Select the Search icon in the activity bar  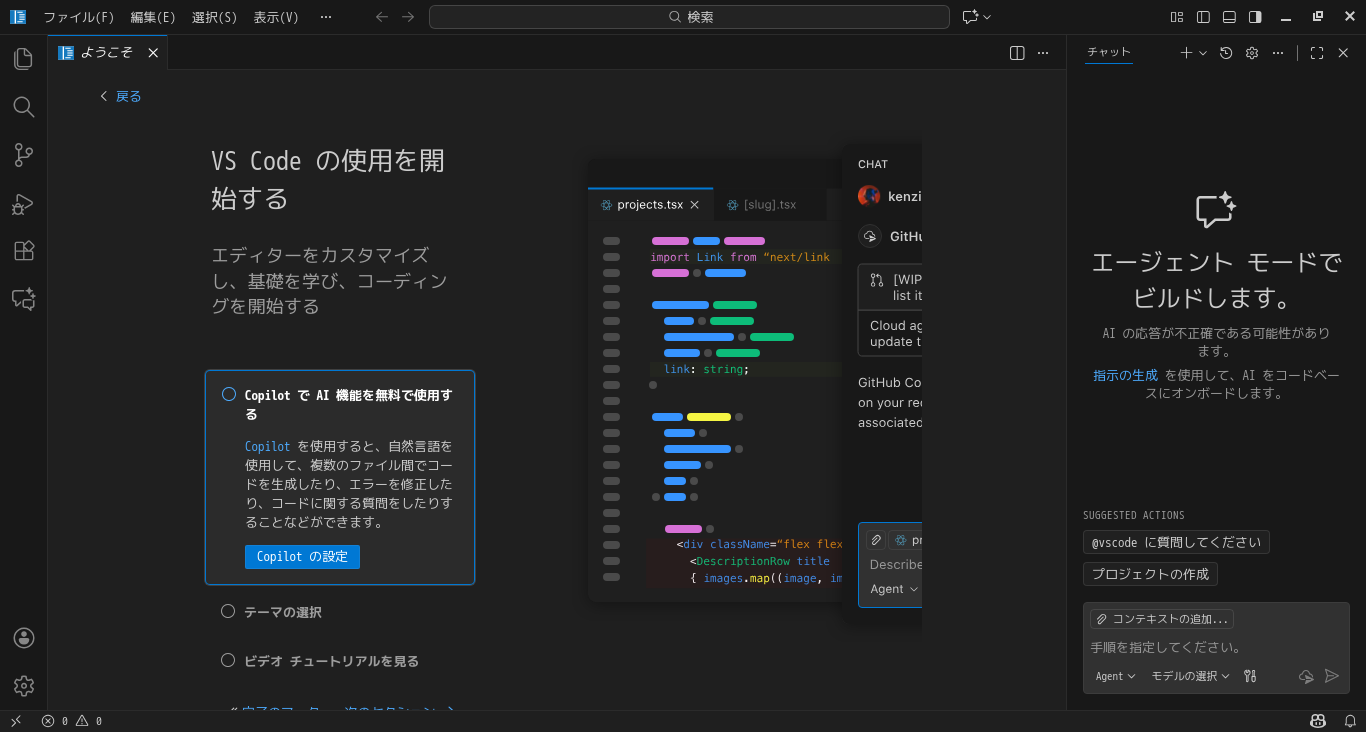click(23, 107)
